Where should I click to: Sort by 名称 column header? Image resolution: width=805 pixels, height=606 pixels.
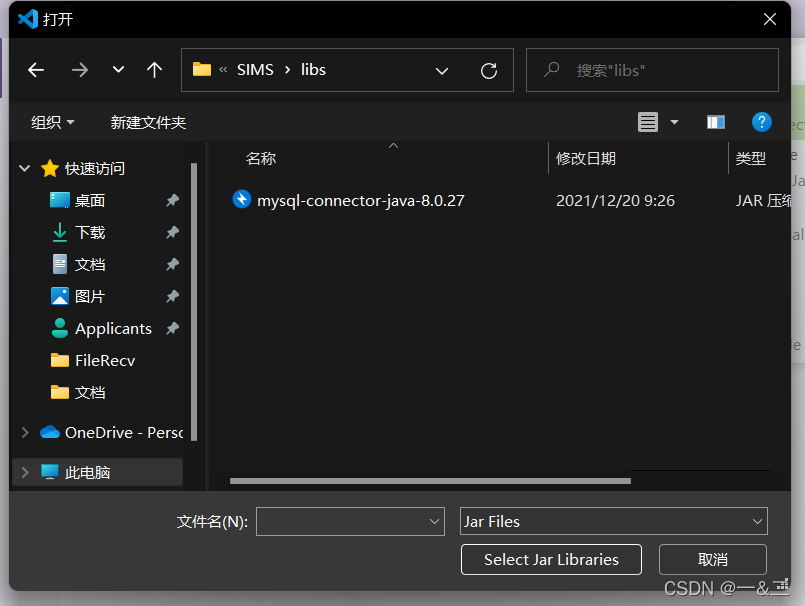(x=261, y=158)
